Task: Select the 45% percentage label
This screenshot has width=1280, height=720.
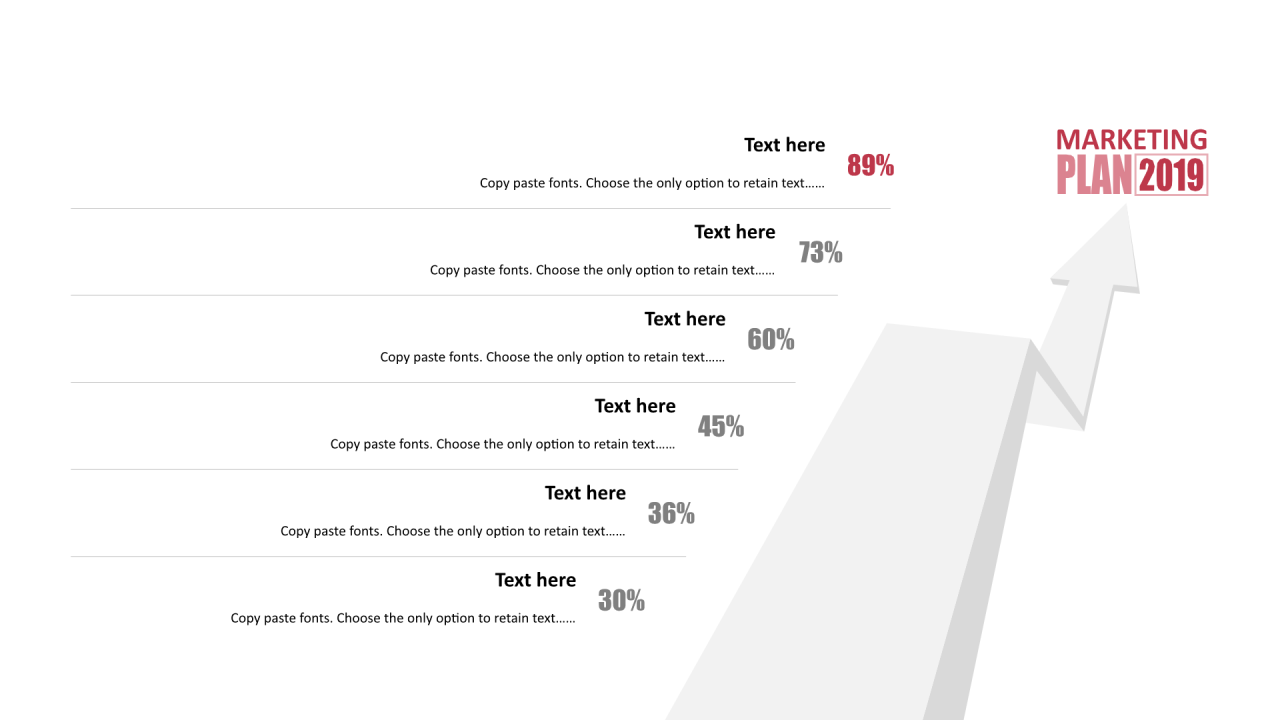Action: pyautogui.click(x=721, y=427)
